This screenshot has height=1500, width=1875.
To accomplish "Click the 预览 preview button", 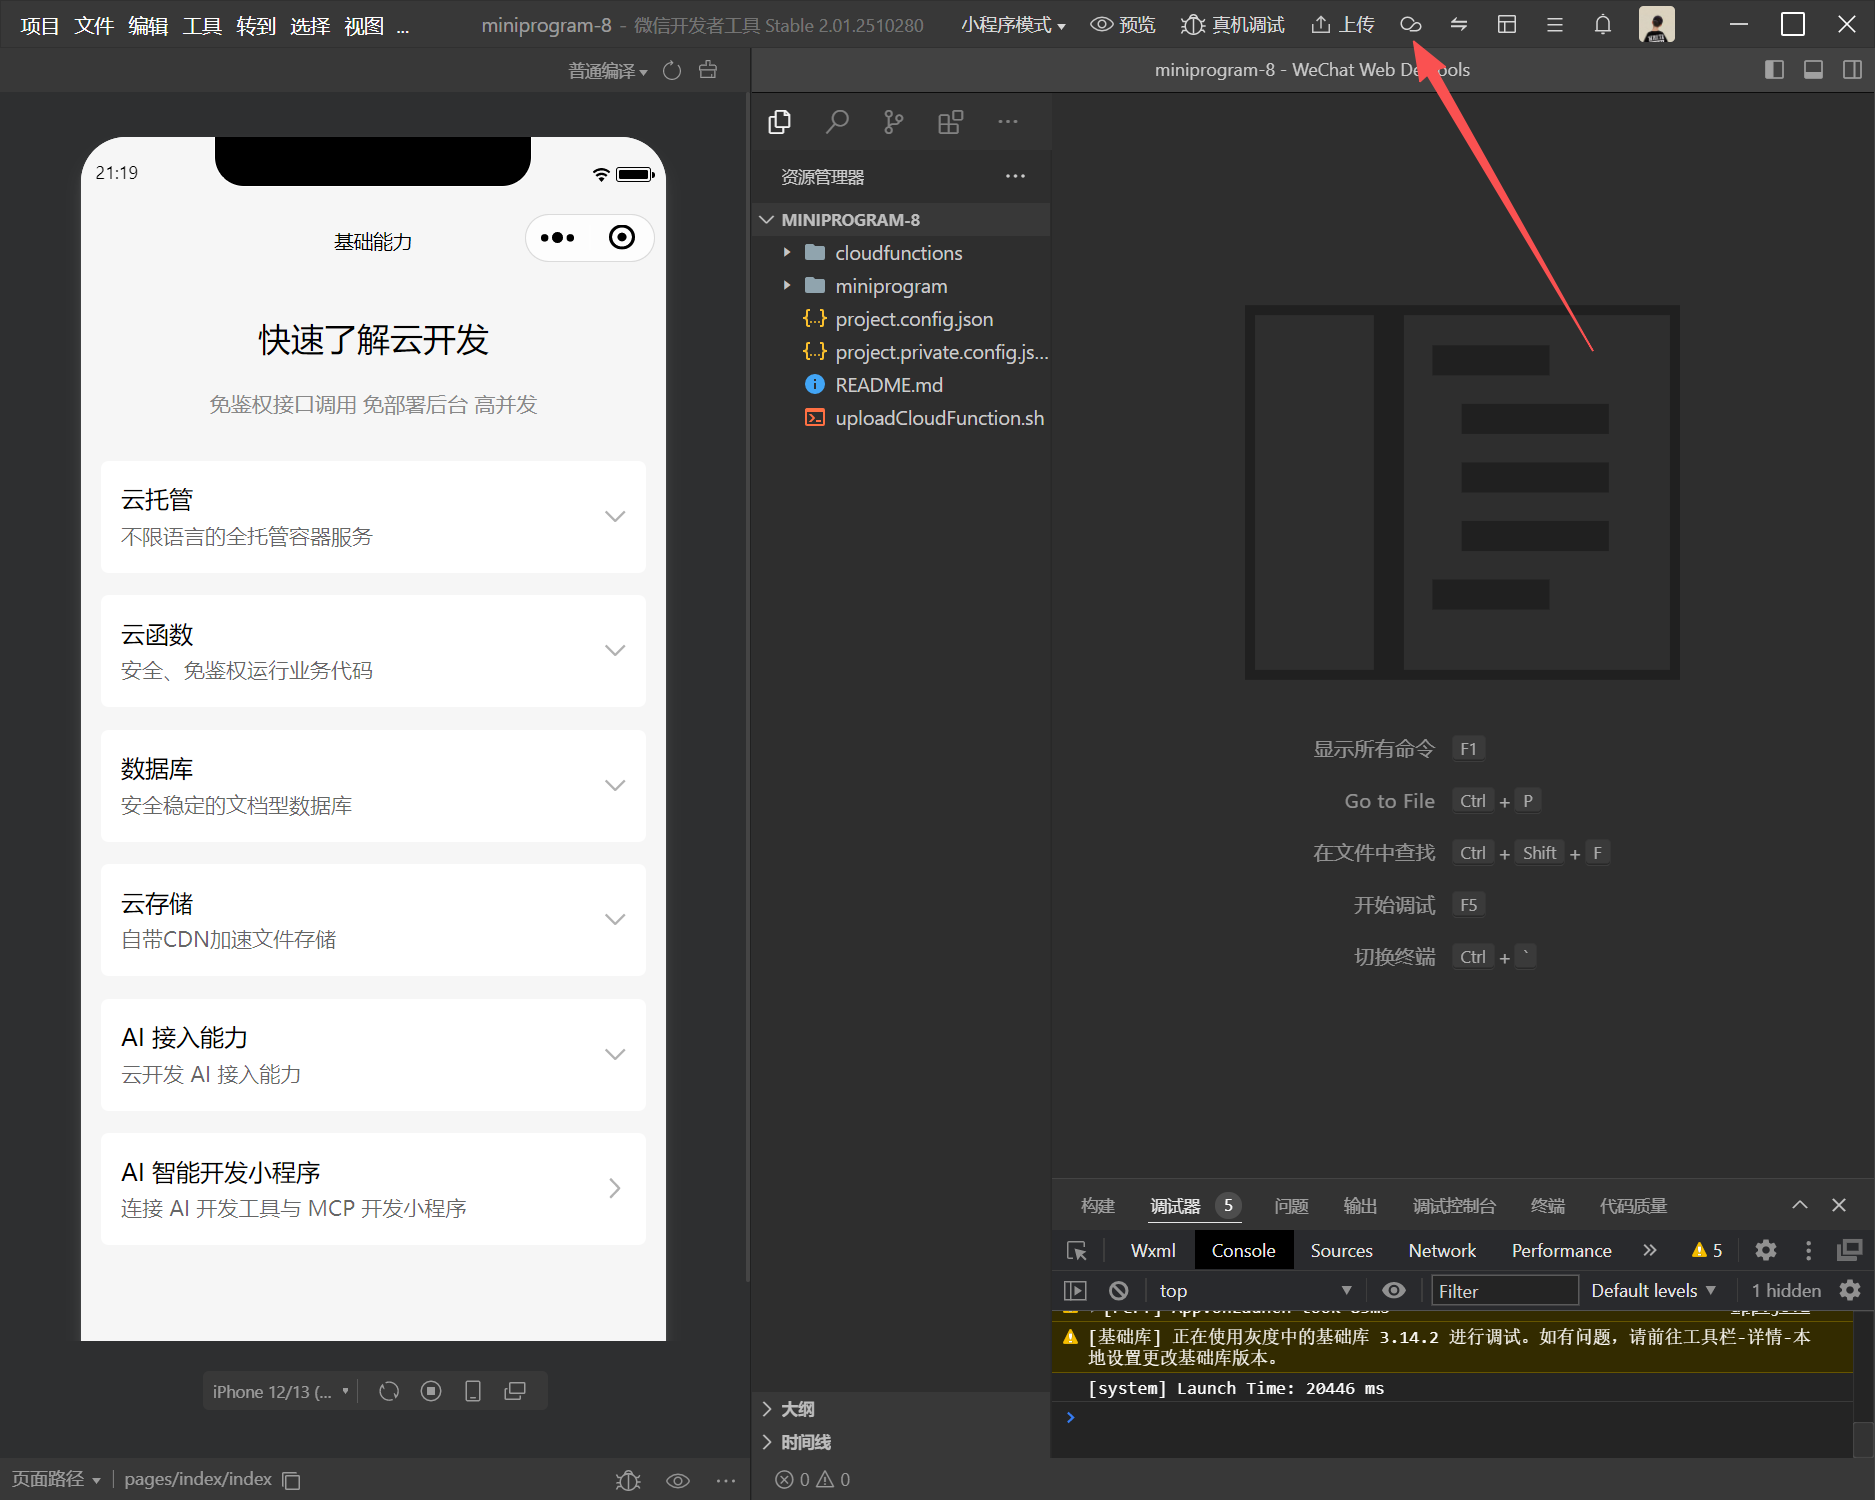I will [1122, 25].
